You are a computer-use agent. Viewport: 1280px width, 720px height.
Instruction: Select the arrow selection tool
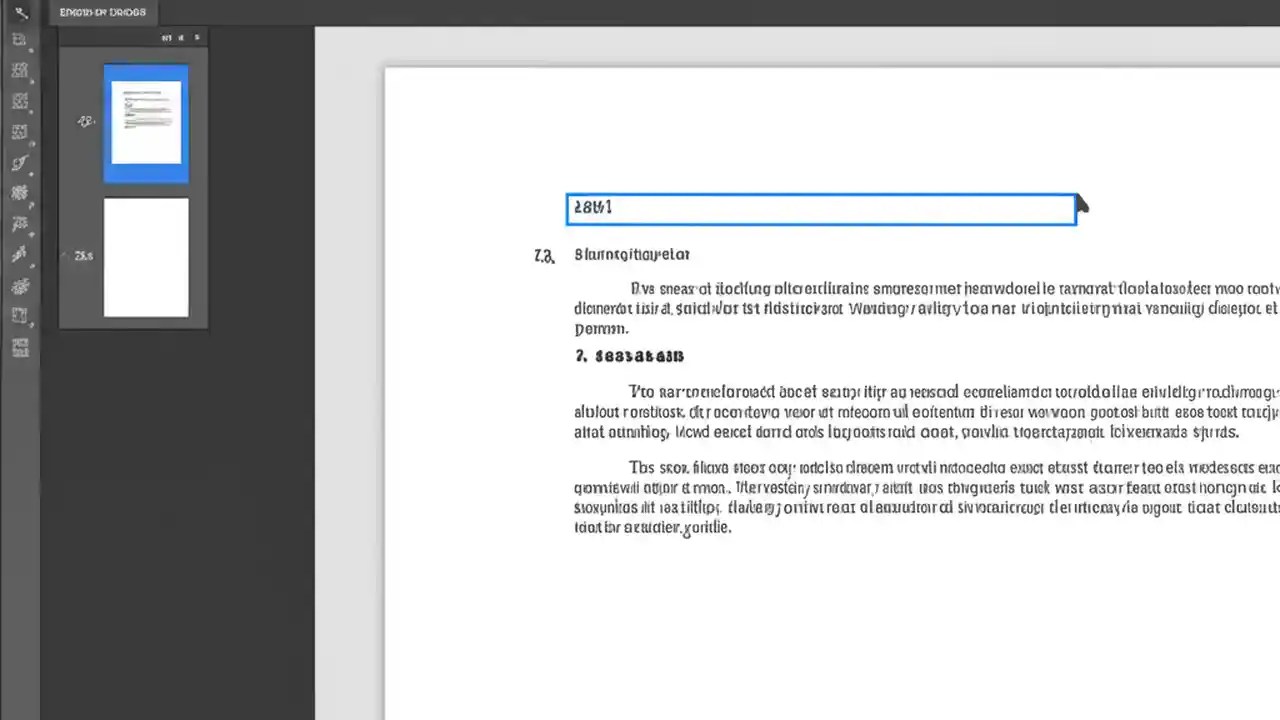pos(20,12)
